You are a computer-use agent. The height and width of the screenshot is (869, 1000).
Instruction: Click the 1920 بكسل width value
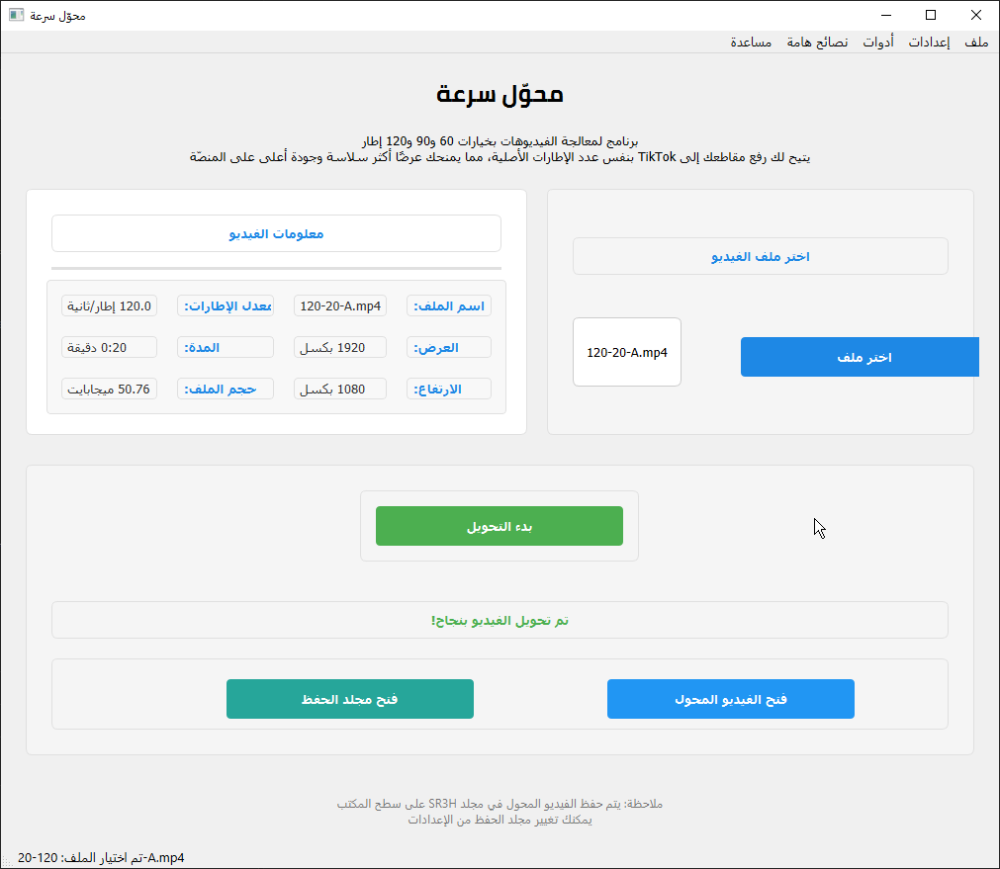[x=340, y=348]
